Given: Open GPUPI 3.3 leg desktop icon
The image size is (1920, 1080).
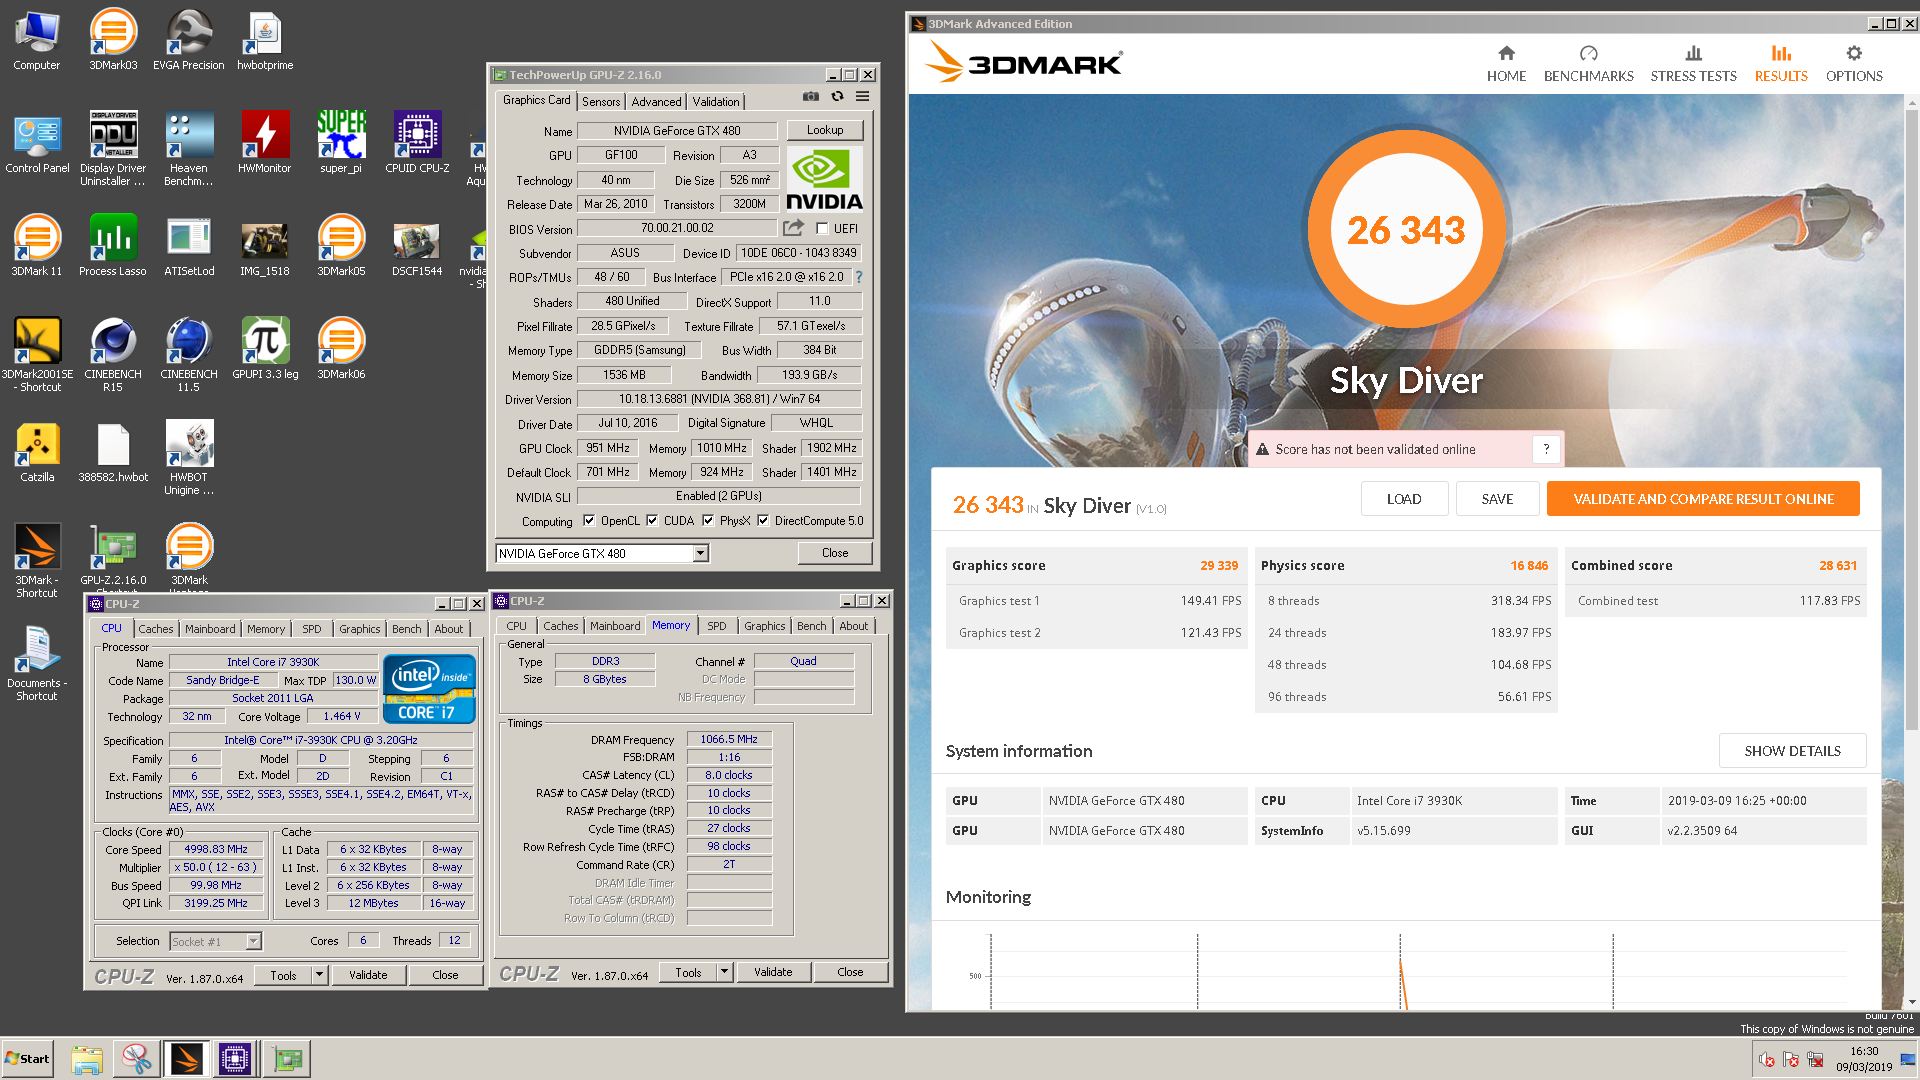Looking at the screenshot, I should click(x=265, y=348).
